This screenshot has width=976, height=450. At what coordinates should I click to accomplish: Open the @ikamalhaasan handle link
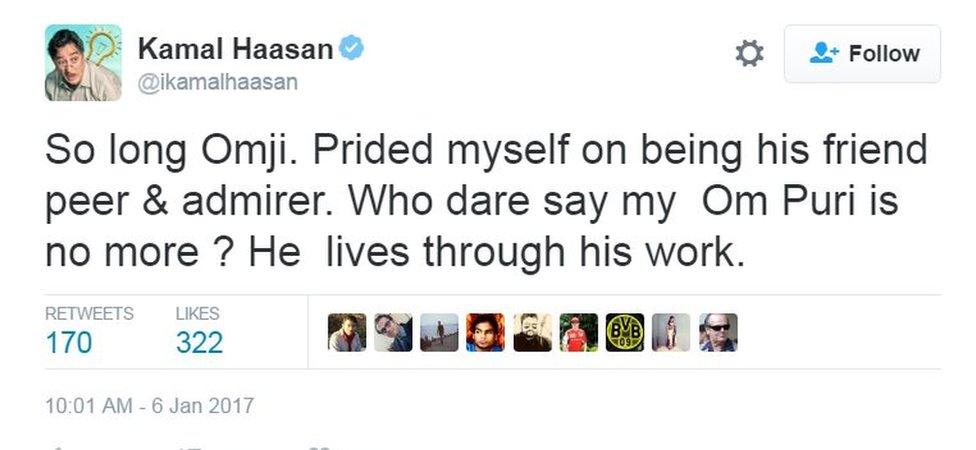pyautogui.click(x=217, y=82)
